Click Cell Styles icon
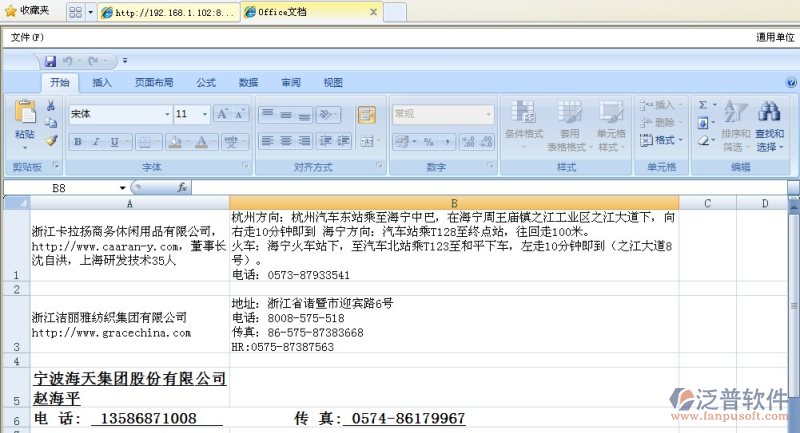This screenshot has width=800, height=433. tap(611, 111)
